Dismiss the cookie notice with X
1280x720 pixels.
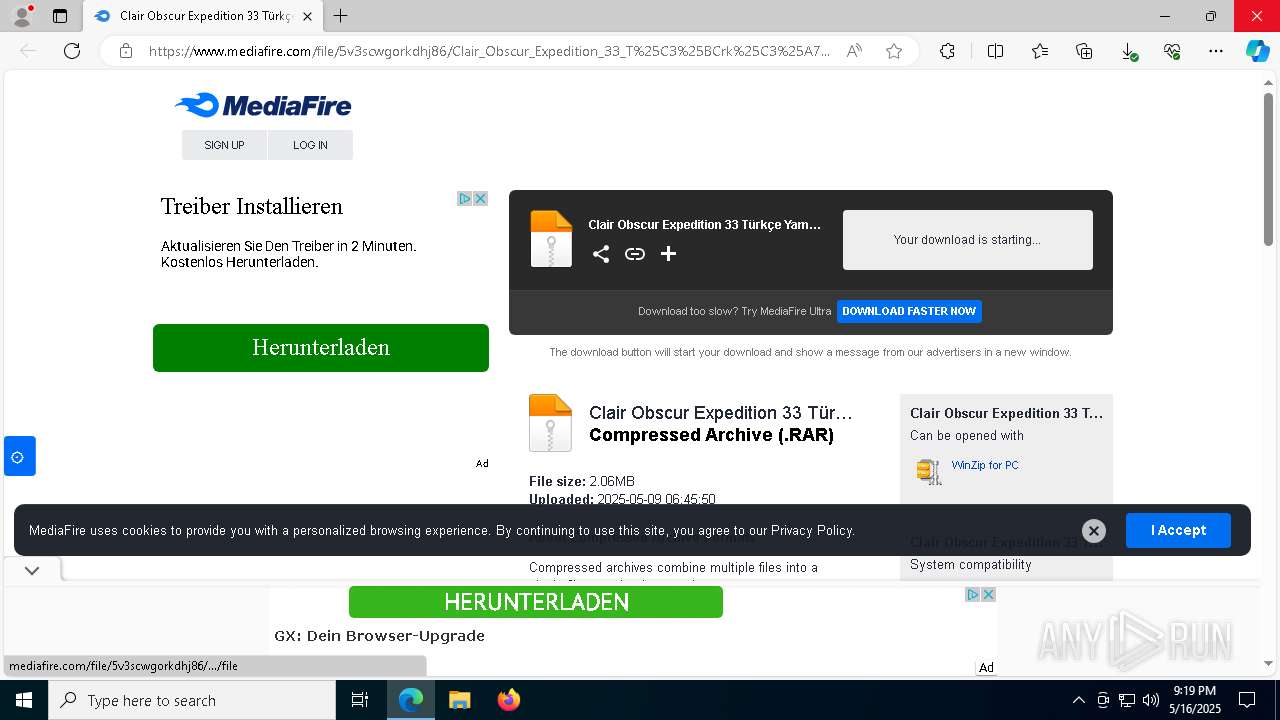(x=1094, y=531)
